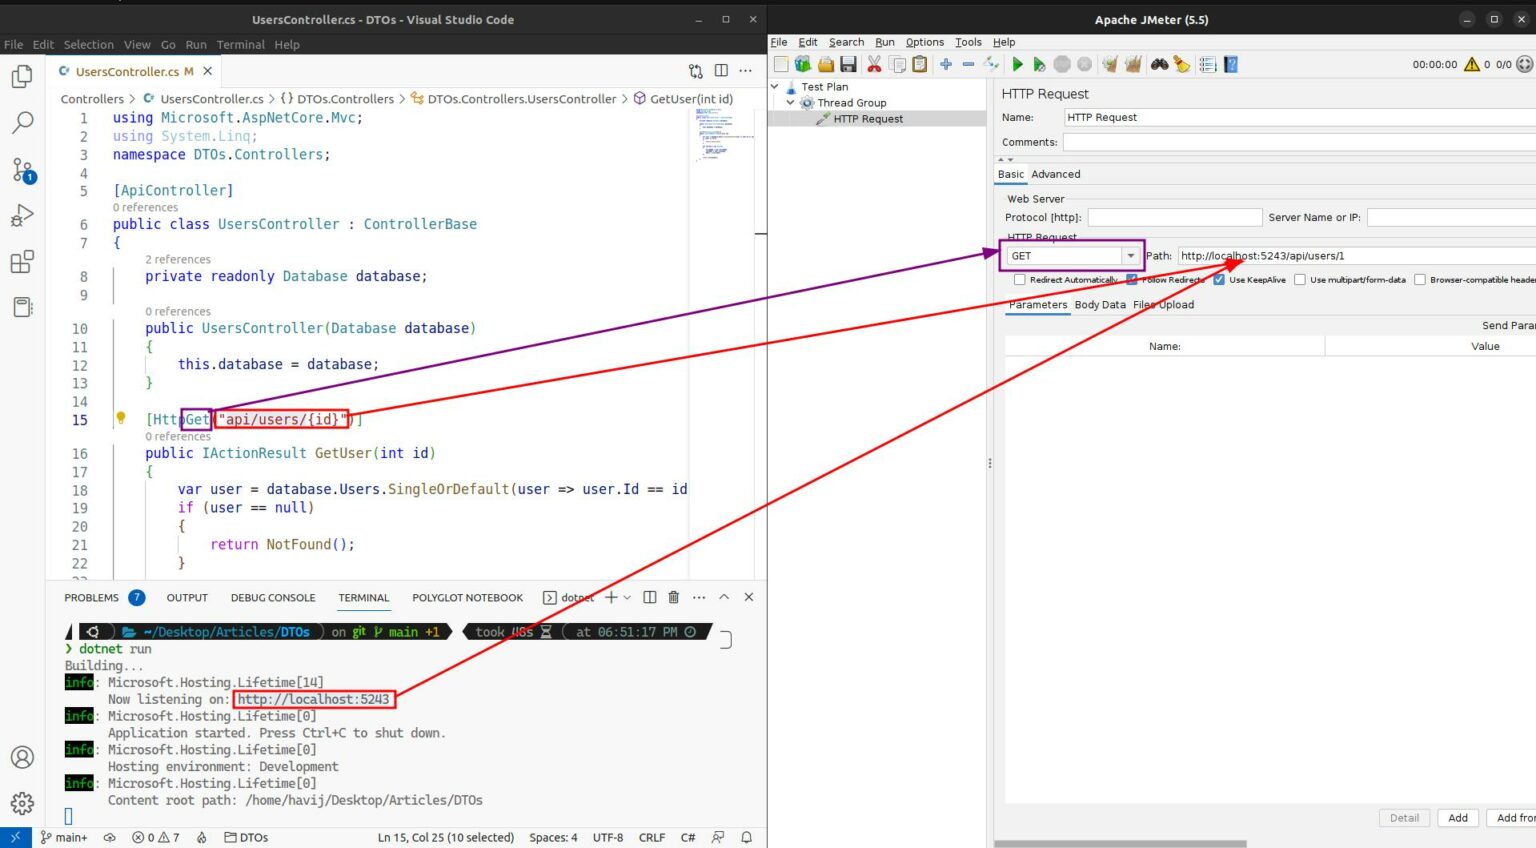Open the GET method dropdown

point(1131,255)
